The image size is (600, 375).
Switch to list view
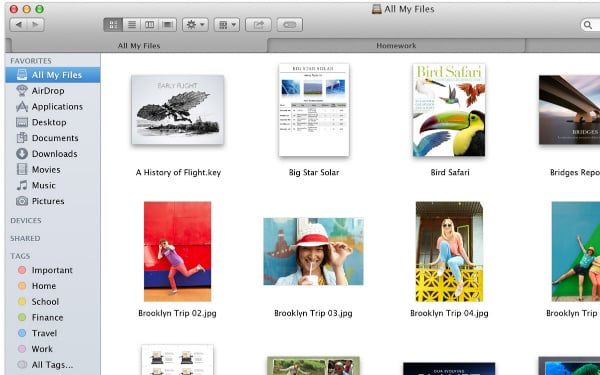(132, 25)
